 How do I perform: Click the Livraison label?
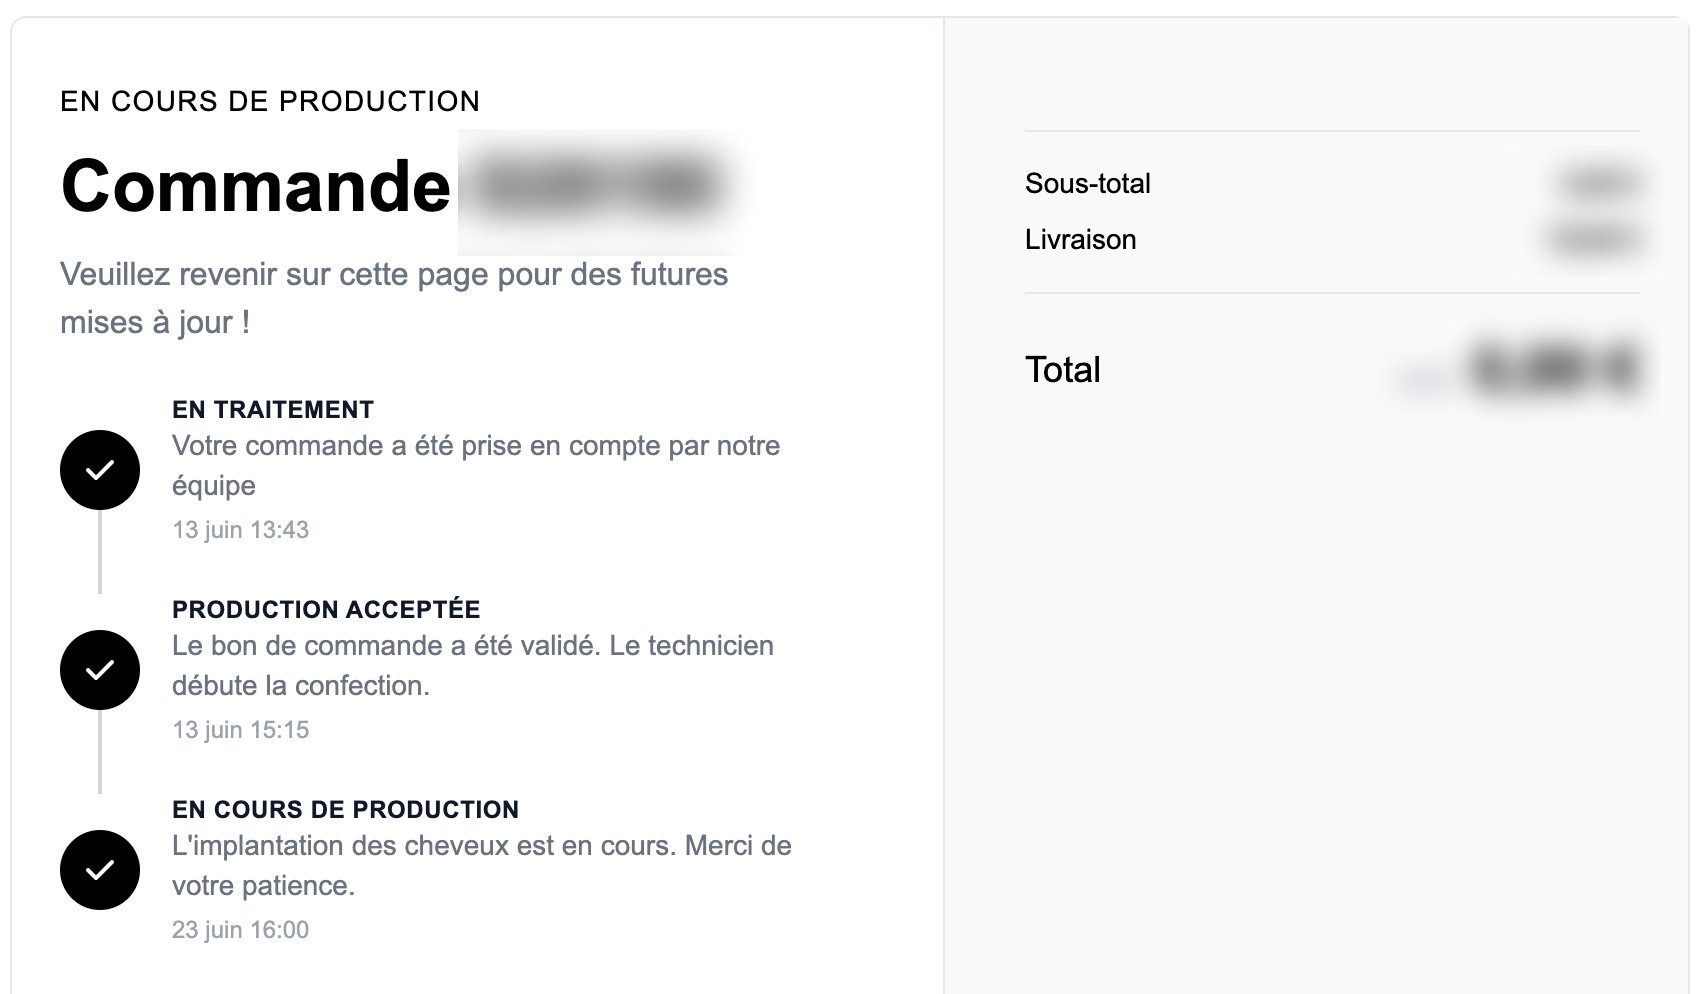point(1081,240)
